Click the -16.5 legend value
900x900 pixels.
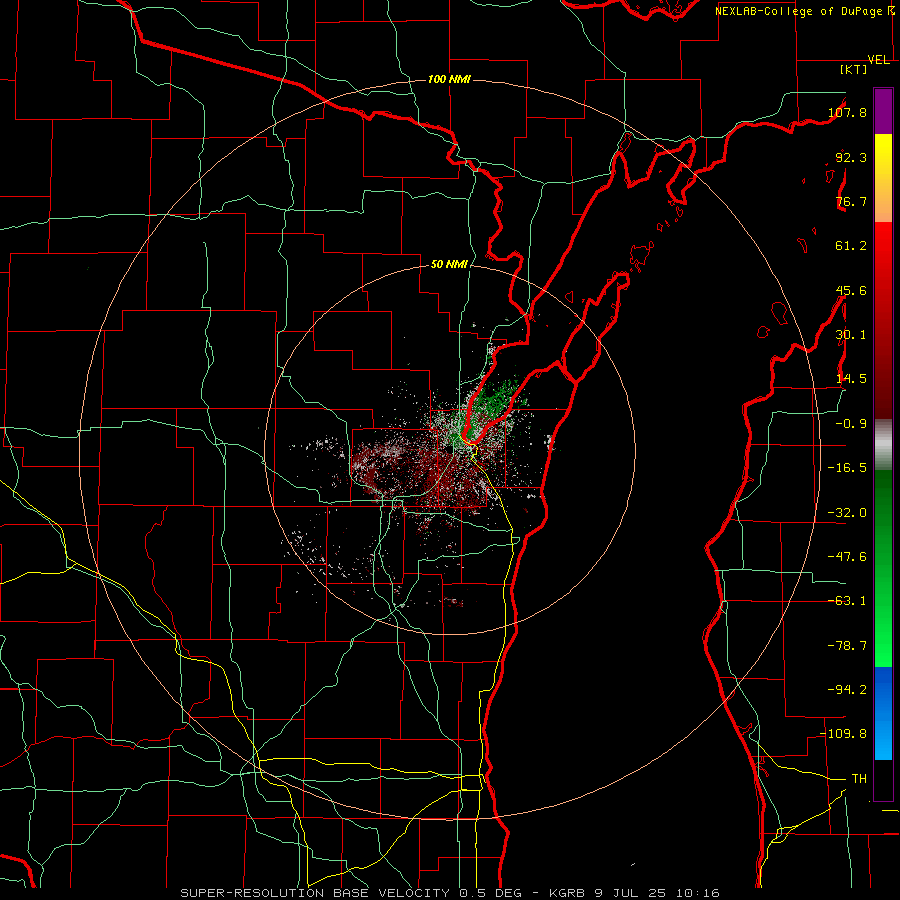coord(847,468)
